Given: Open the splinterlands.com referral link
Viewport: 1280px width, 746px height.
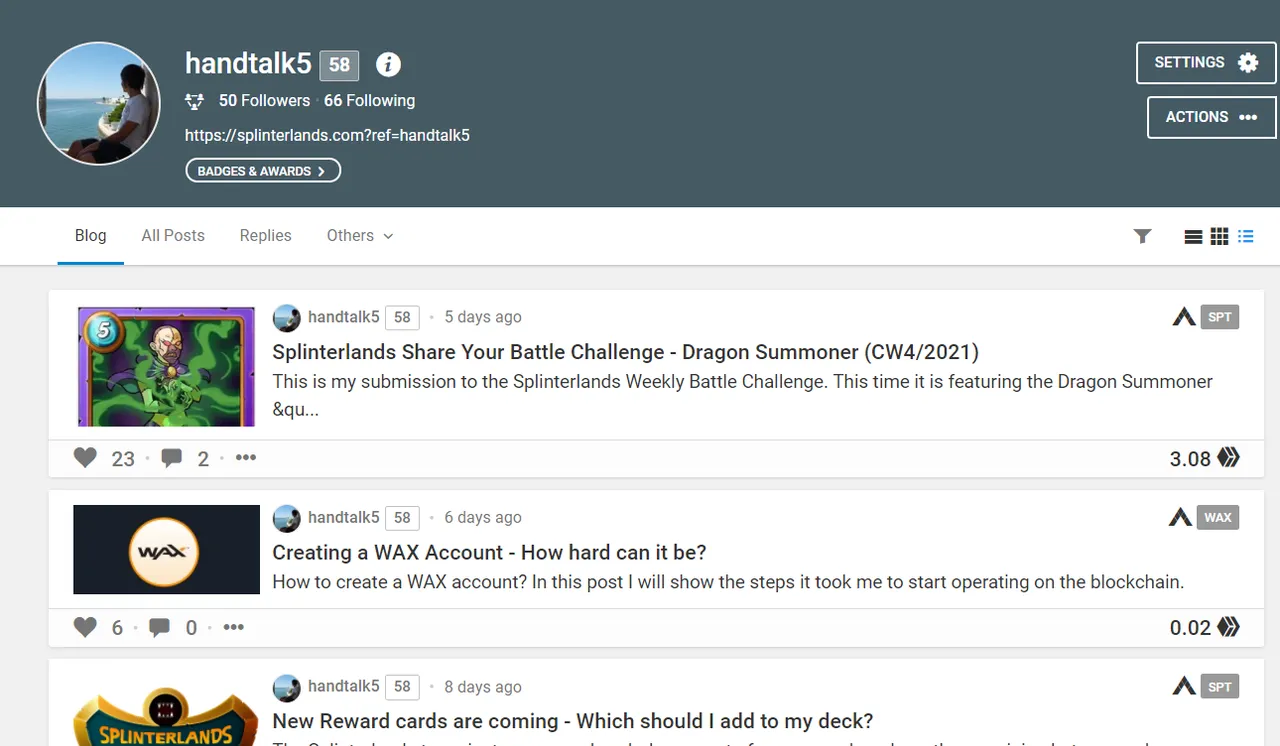Looking at the screenshot, I should click(327, 135).
